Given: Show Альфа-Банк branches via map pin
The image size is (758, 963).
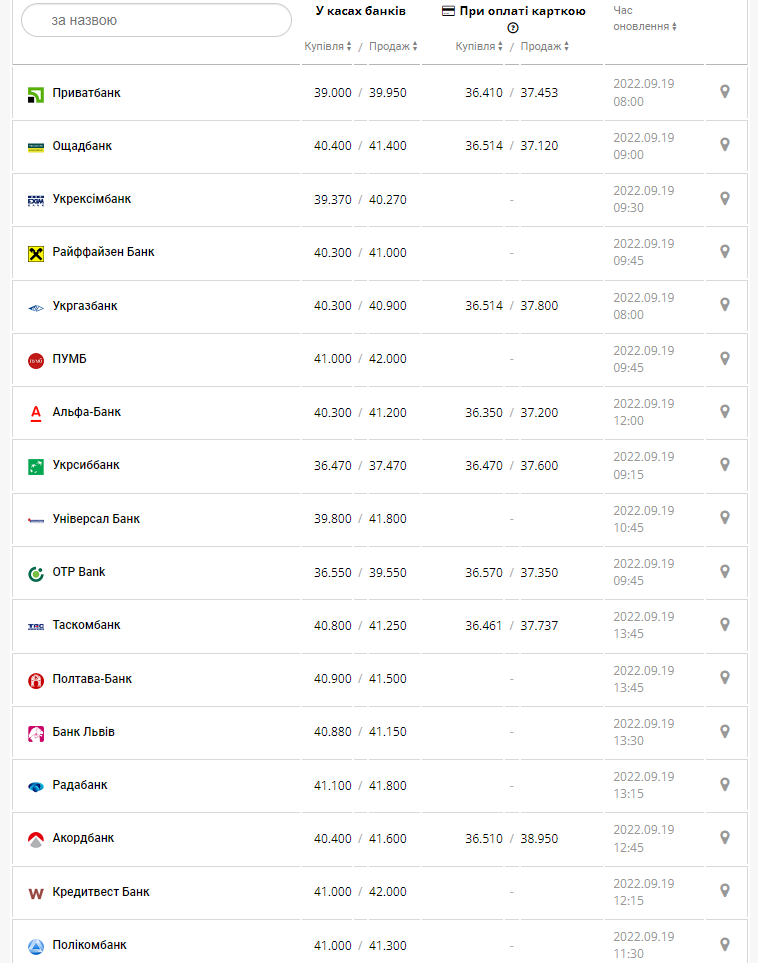Looking at the screenshot, I should click(x=725, y=411).
